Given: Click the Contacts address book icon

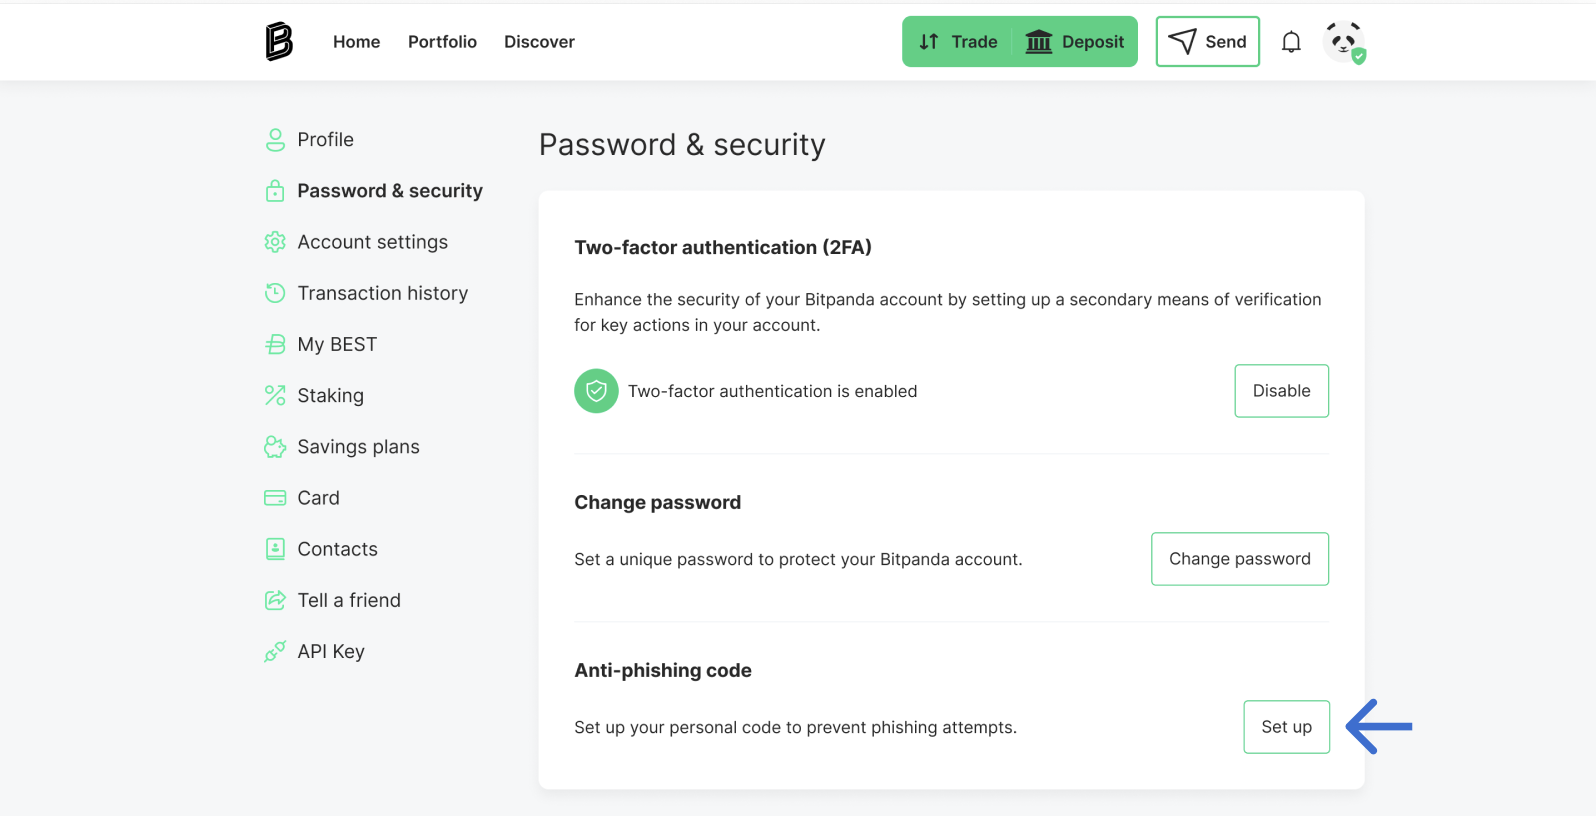Looking at the screenshot, I should (275, 549).
